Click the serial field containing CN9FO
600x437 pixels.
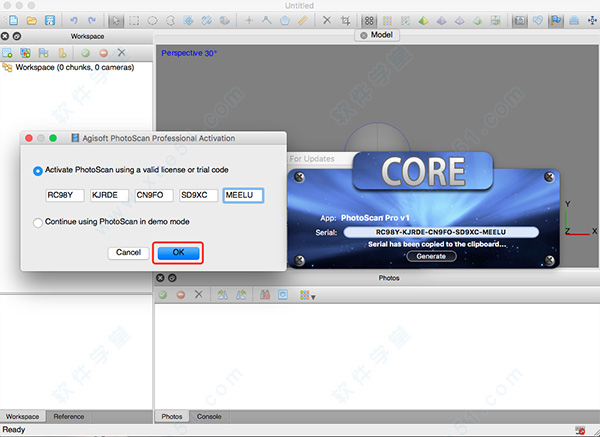tap(154, 195)
